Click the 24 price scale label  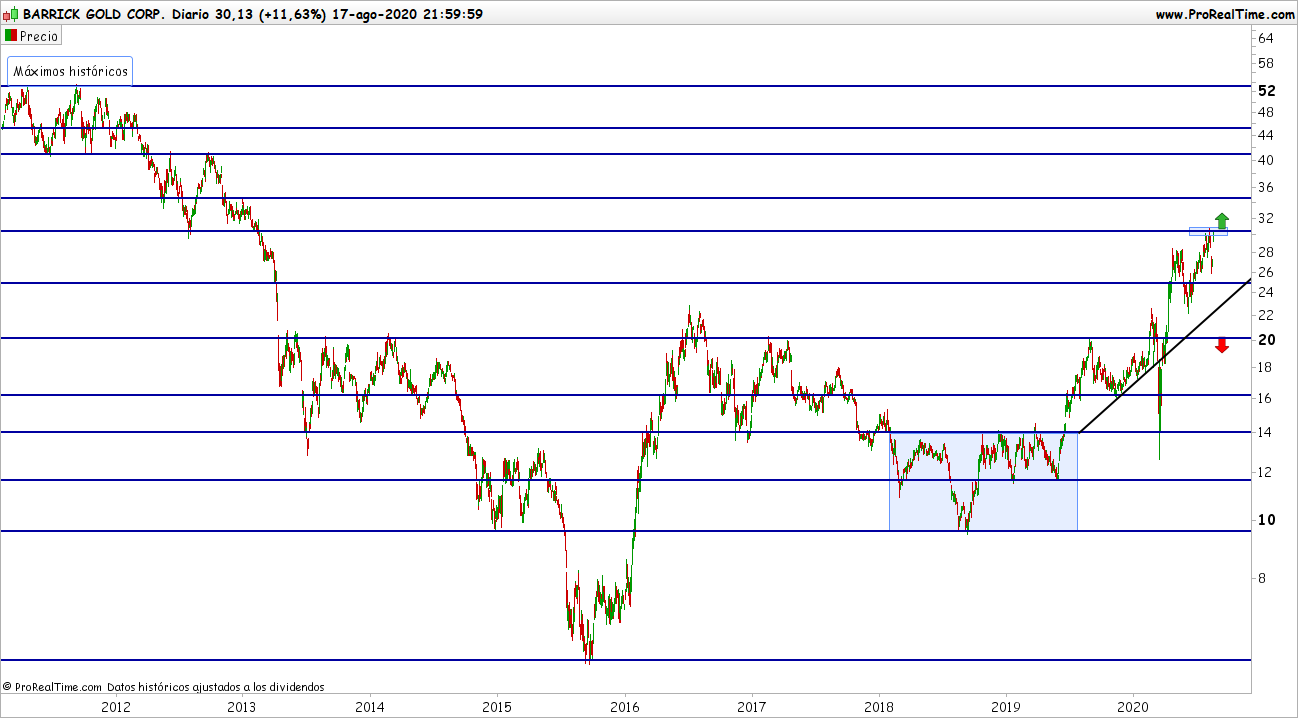click(x=1265, y=293)
